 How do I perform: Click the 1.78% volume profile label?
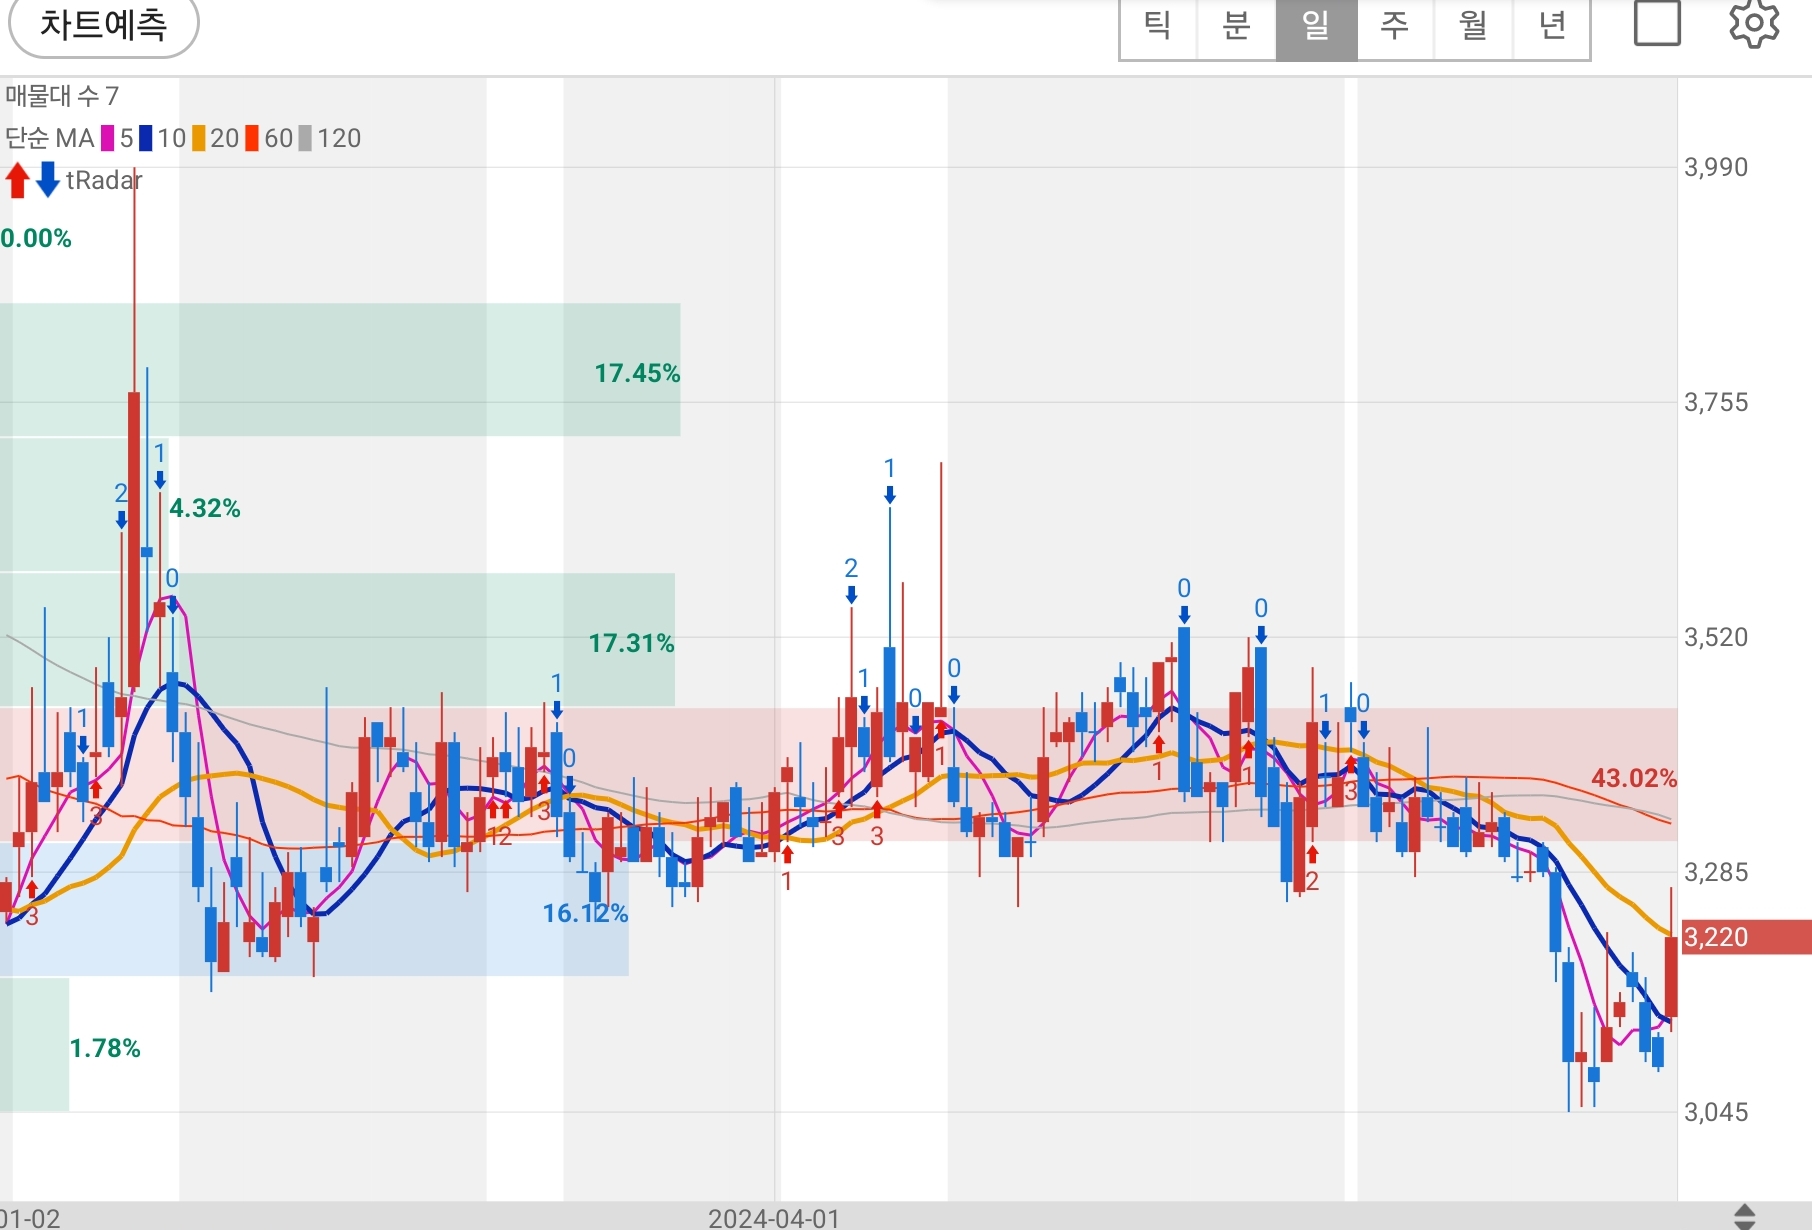[x=105, y=1048]
